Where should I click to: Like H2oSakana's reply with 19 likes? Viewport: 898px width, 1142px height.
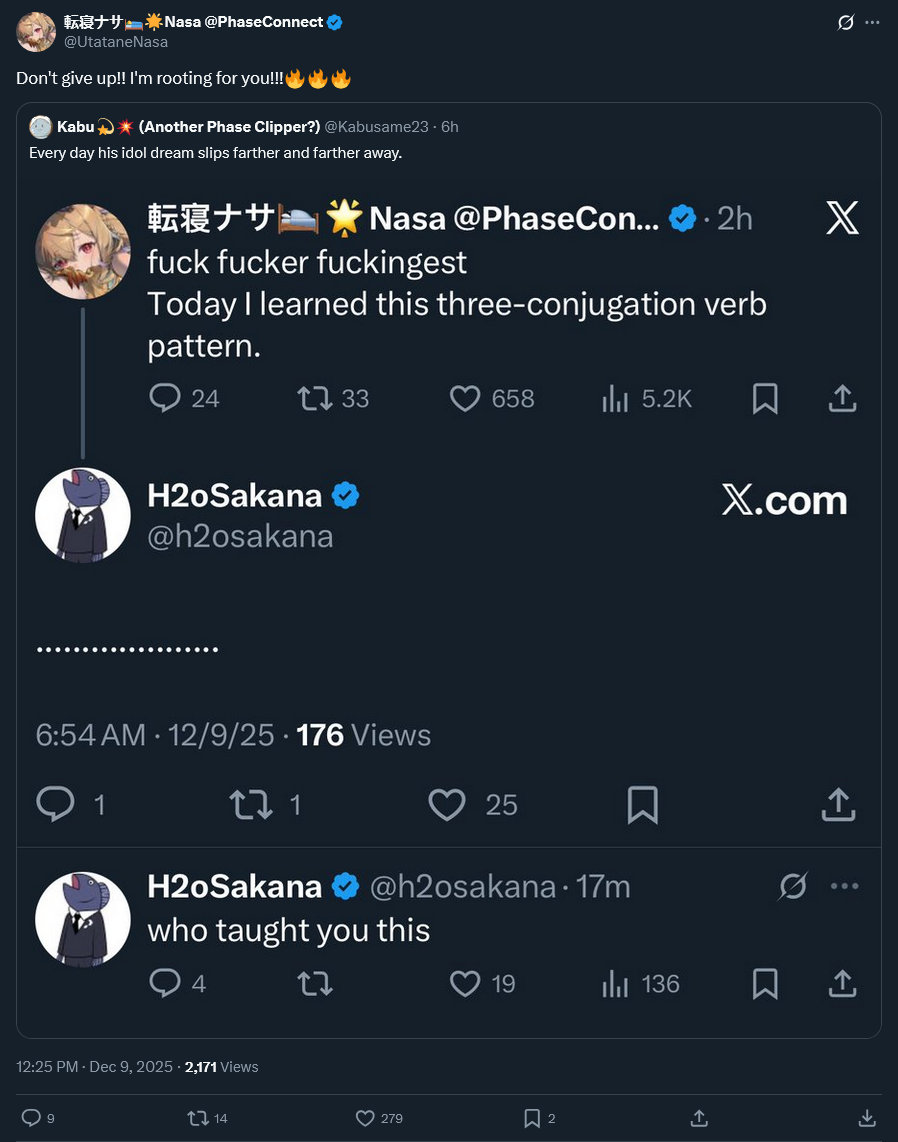[x=465, y=984]
